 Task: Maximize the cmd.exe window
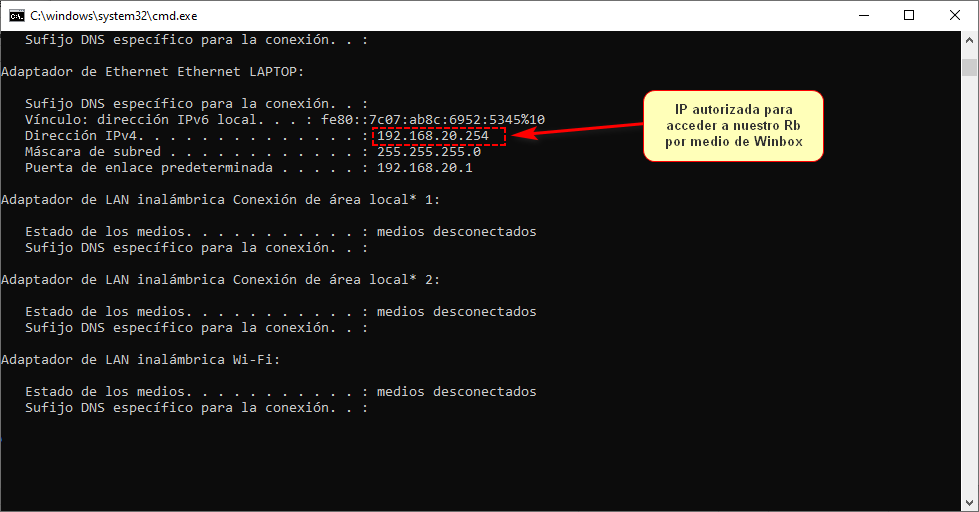tap(908, 15)
